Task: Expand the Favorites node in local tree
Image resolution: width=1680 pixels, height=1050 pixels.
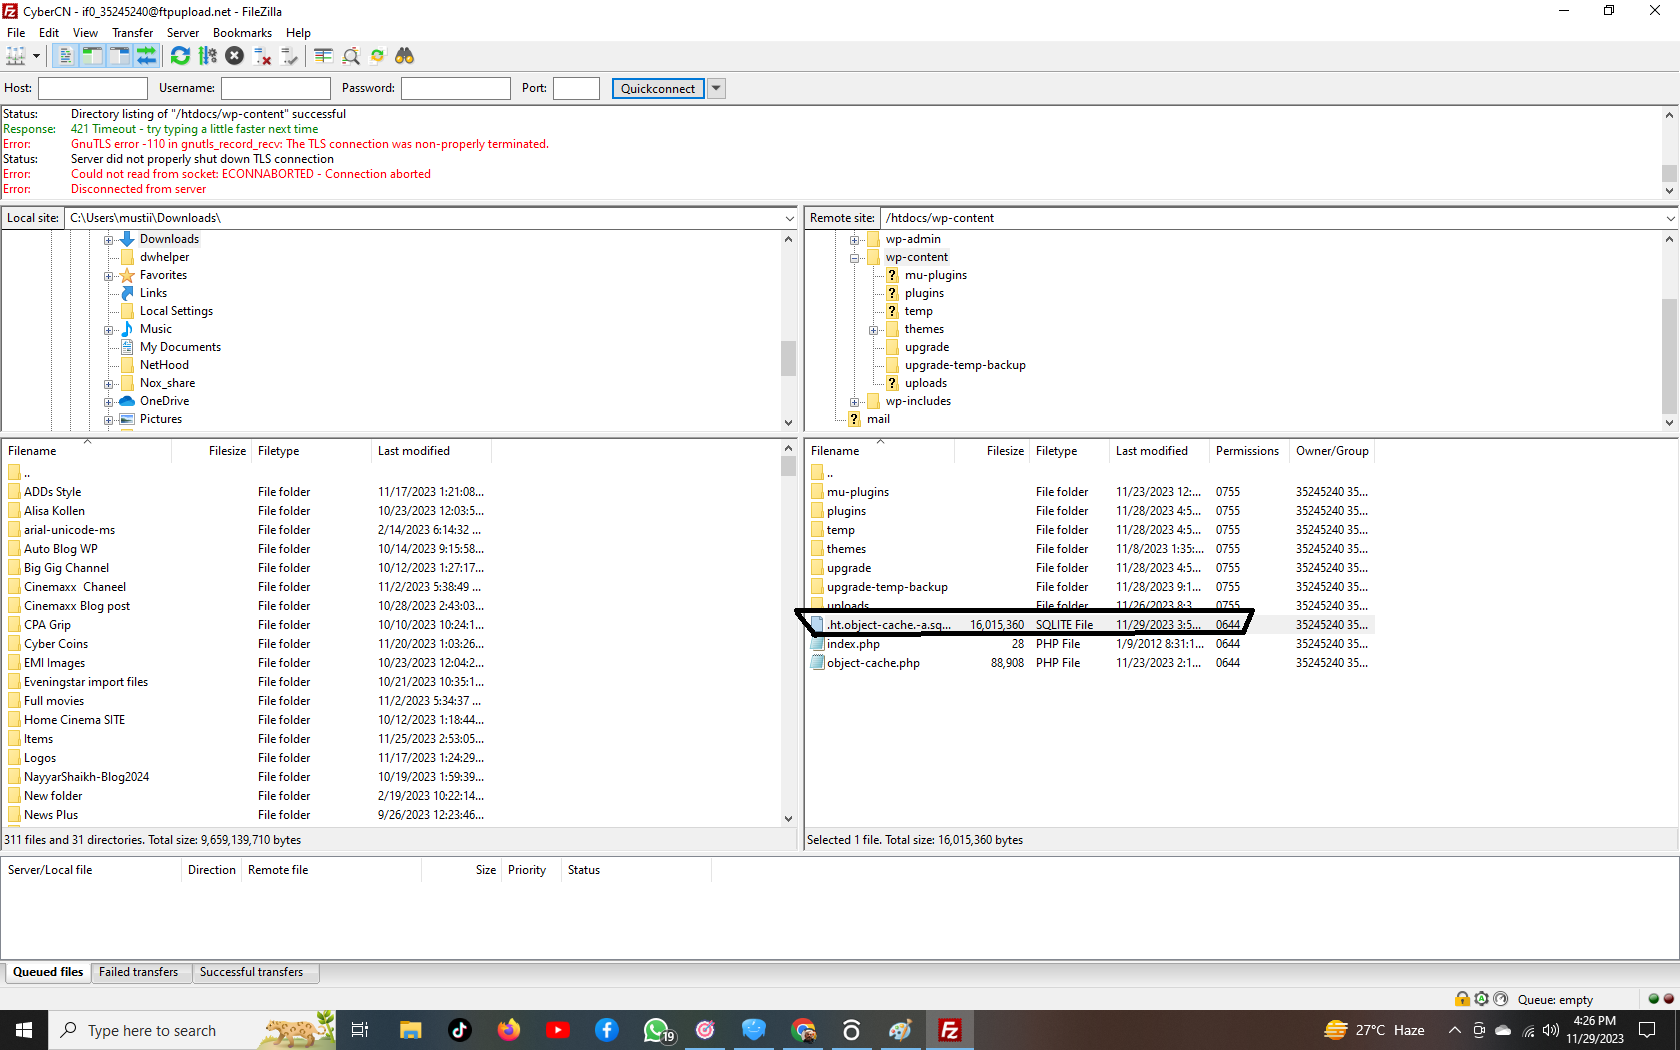Action: coord(109,276)
